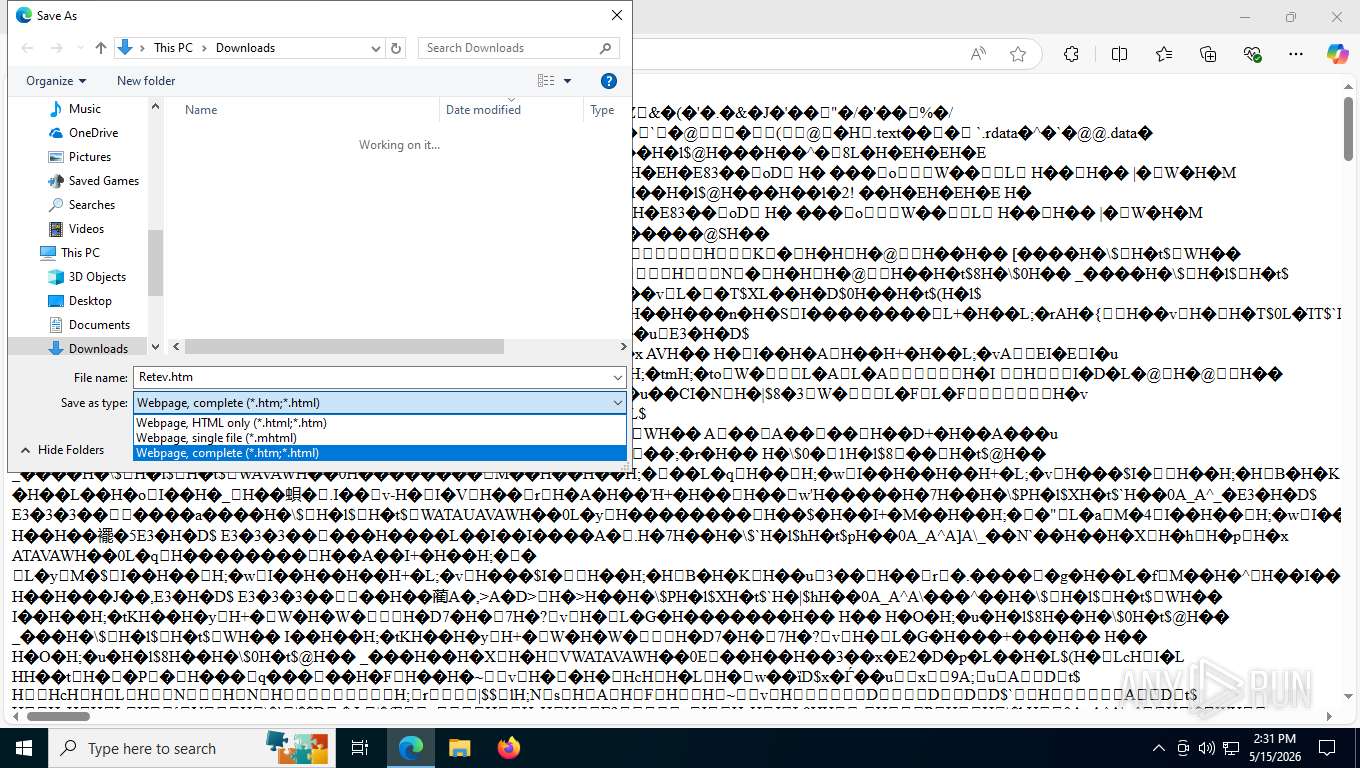Screen dimensions: 1360x768
Task: Open Task View on taskbar
Action: [x=361, y=748]
